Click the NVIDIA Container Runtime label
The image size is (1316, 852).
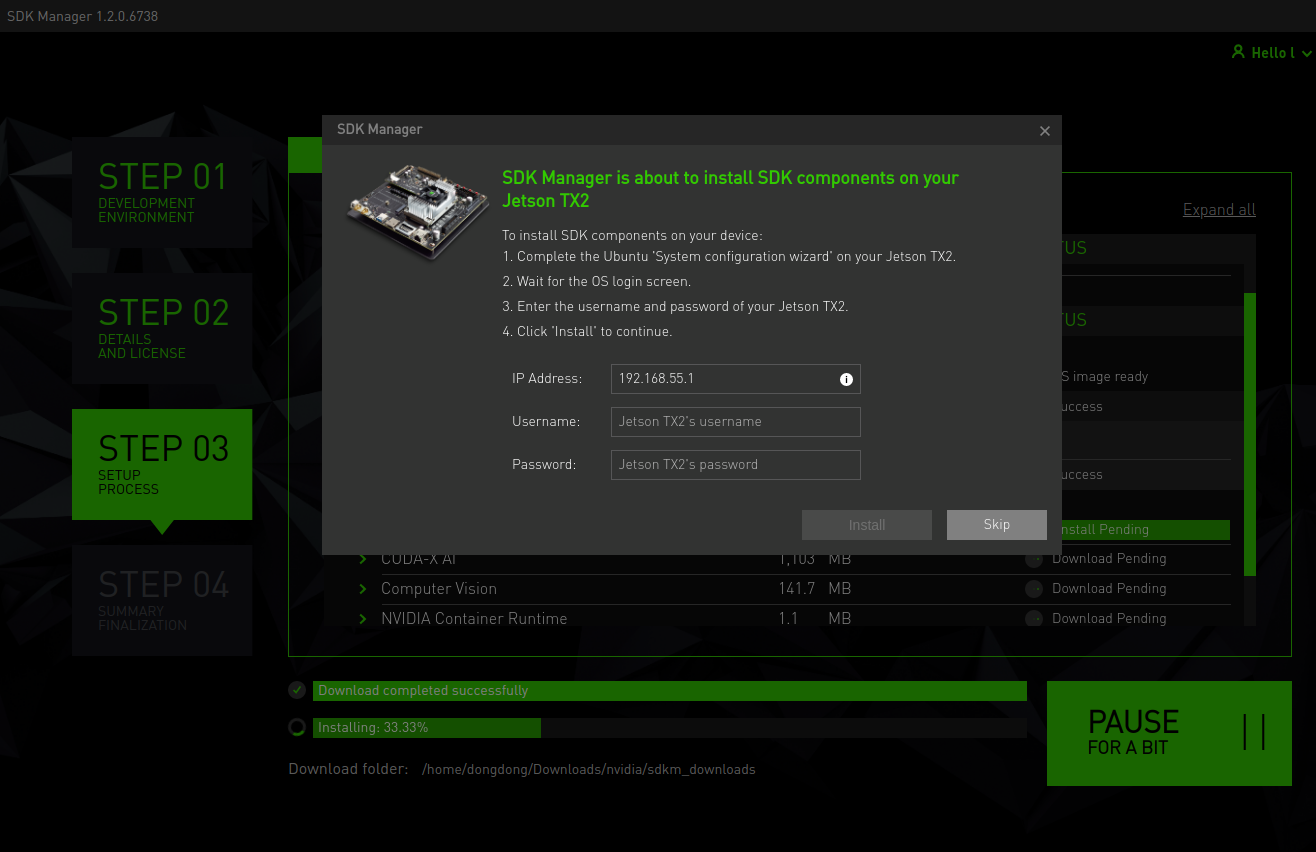pos(474,619)
